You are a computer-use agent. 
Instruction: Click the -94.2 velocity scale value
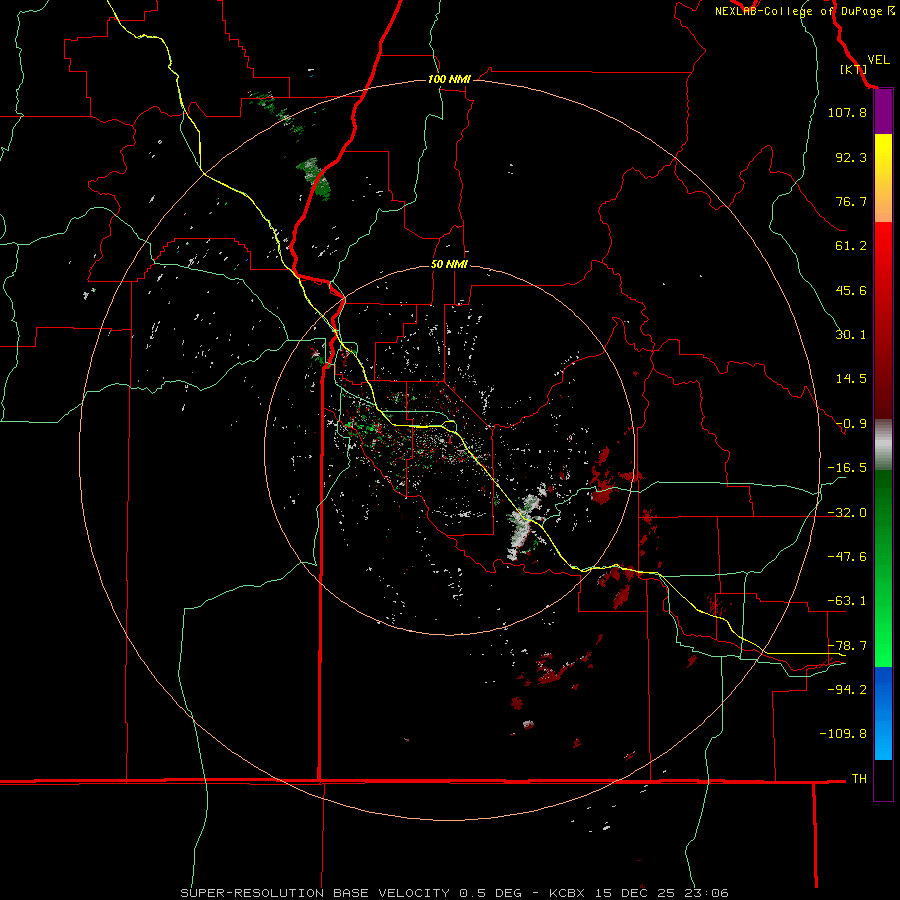[847, 689]
